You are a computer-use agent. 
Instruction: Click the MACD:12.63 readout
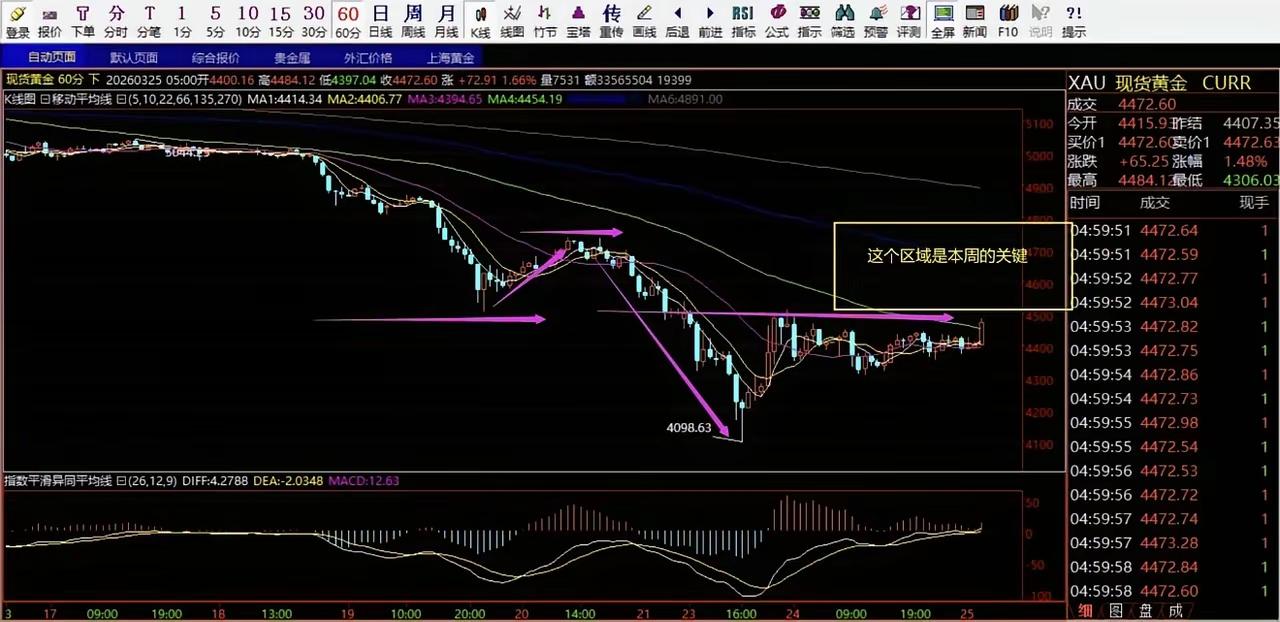(366, 481)
